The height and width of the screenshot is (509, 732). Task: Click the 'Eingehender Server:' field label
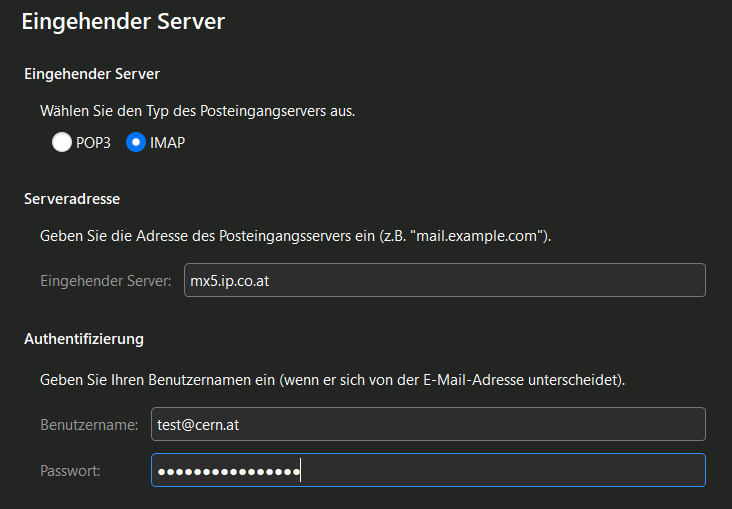106,281
